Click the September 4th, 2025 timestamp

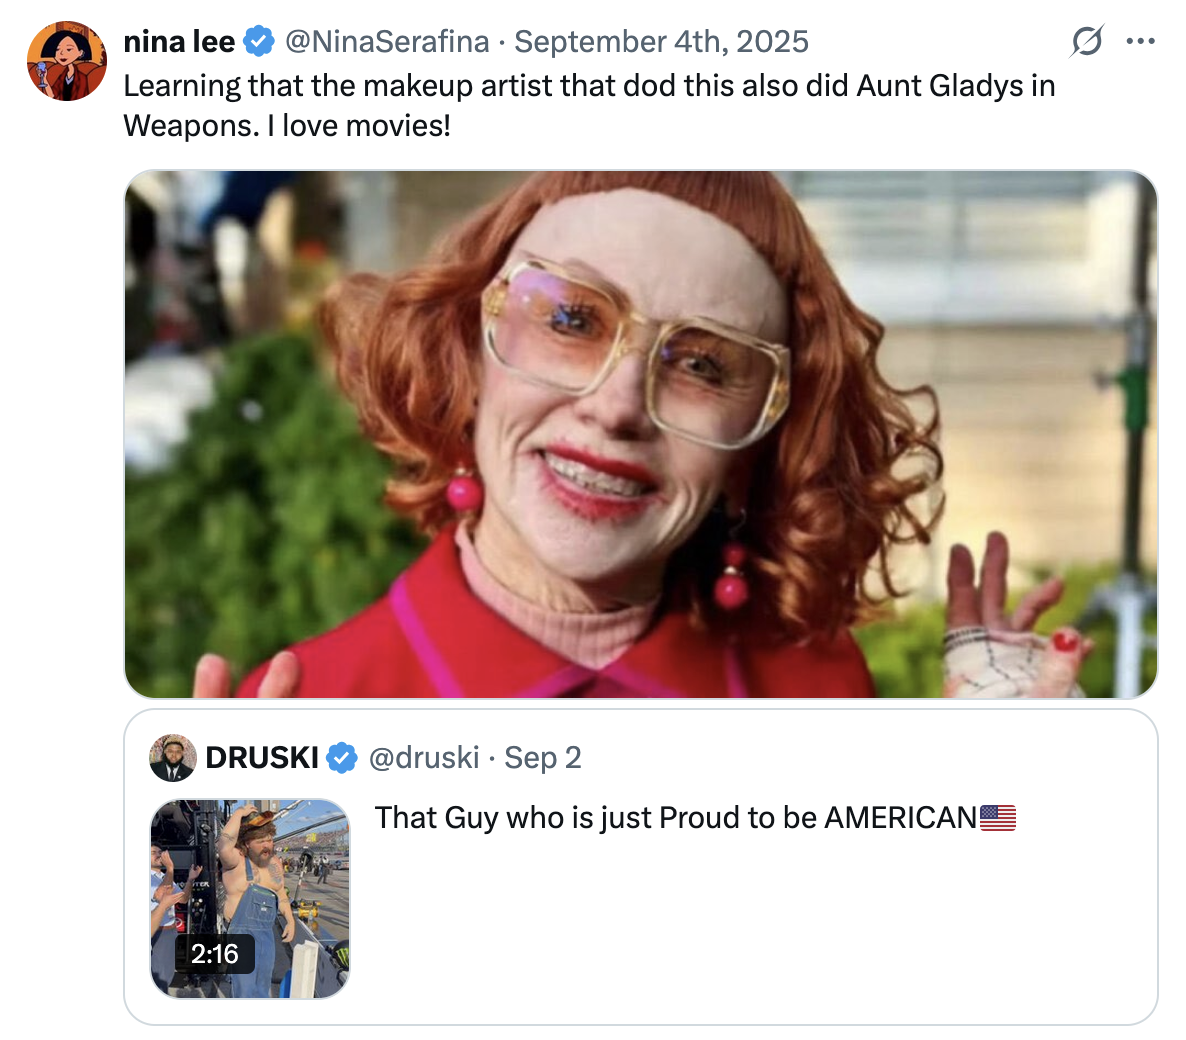[662, 41]
